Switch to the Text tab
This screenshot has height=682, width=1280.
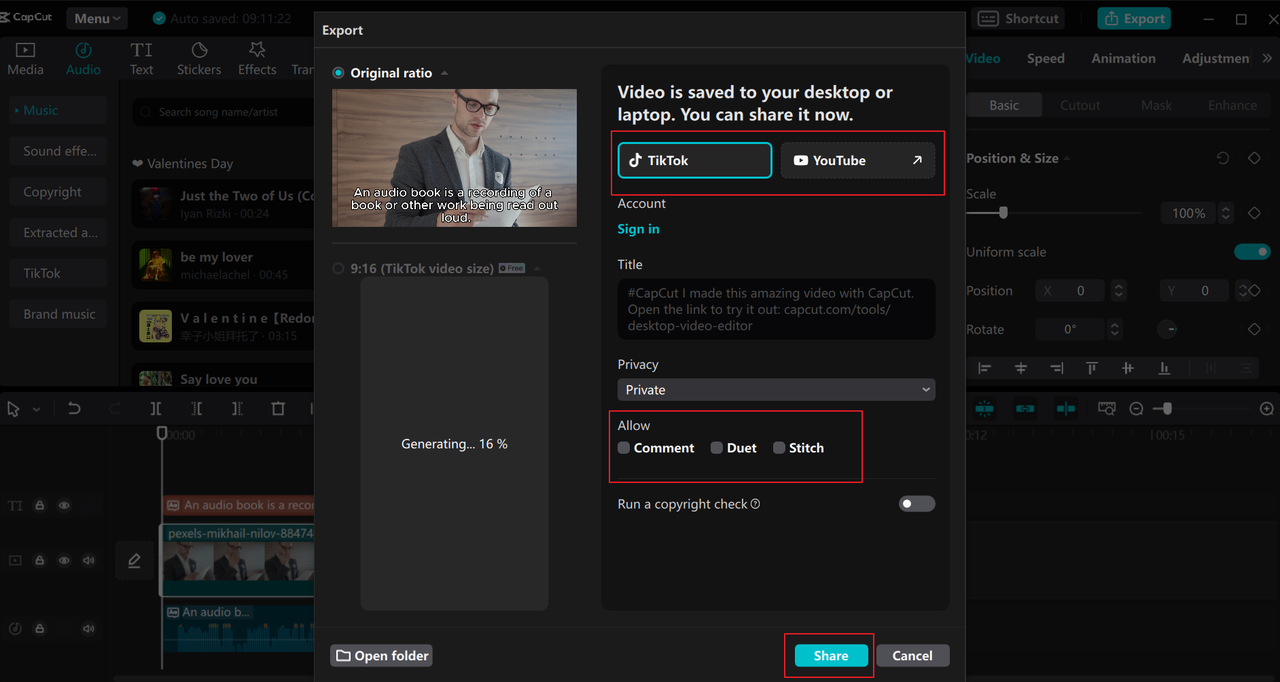[x=142, y=59]
